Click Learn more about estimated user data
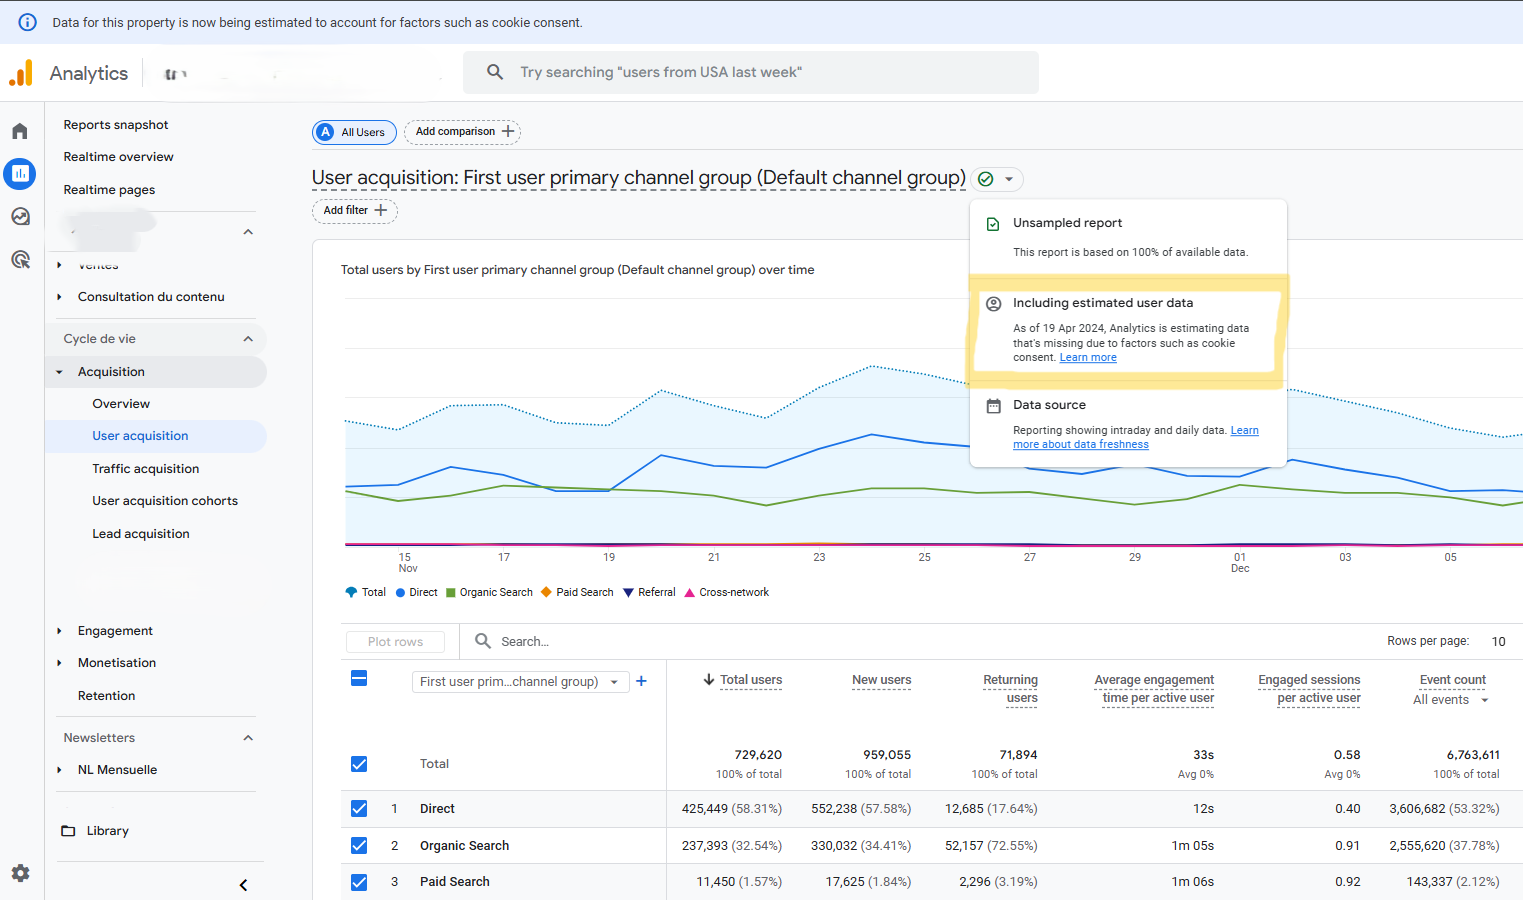The image size is (1523, 900). tap(1088, 358)
